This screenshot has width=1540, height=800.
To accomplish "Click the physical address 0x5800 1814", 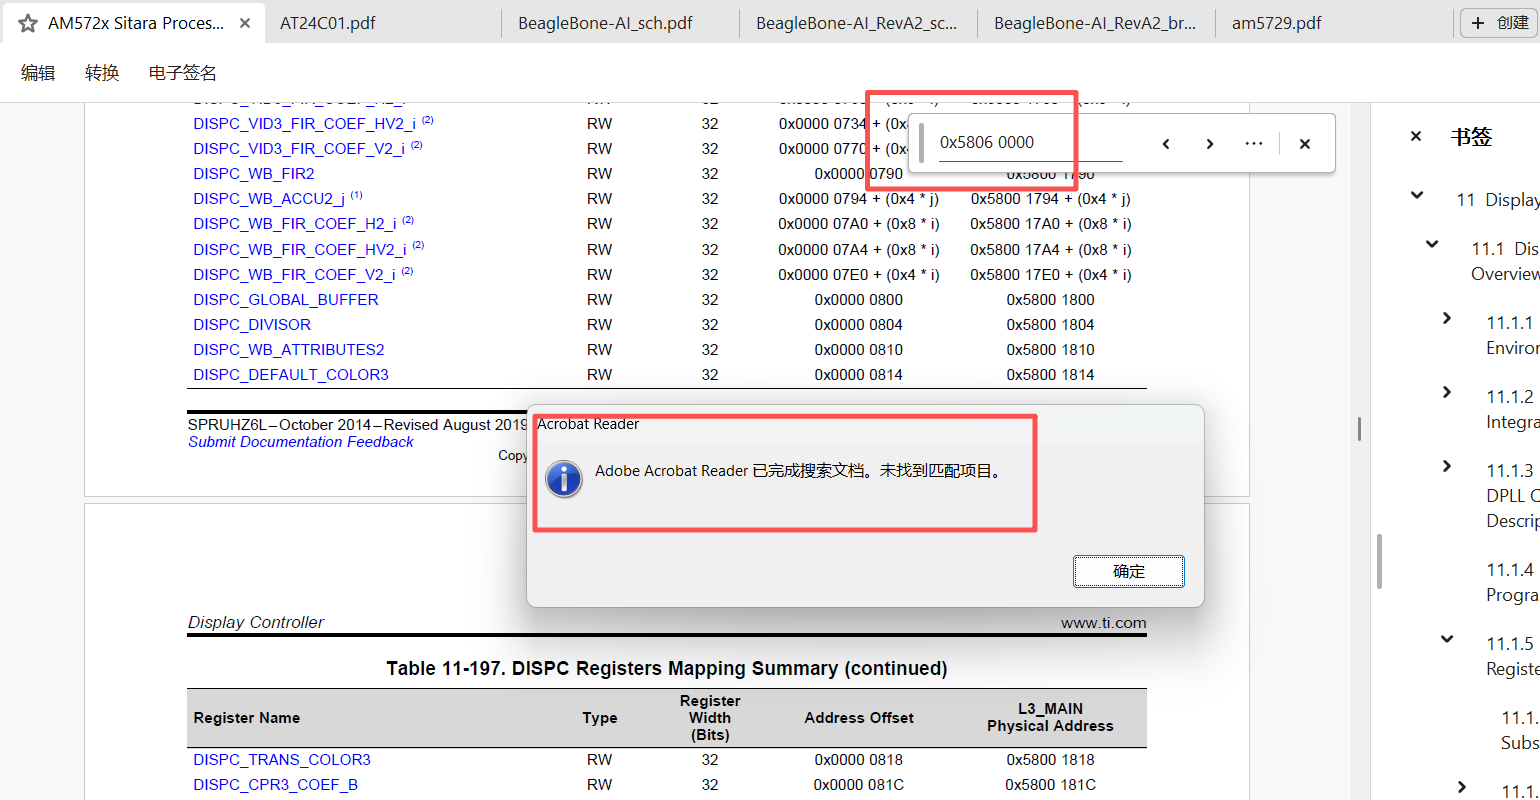I will 1051,375.
